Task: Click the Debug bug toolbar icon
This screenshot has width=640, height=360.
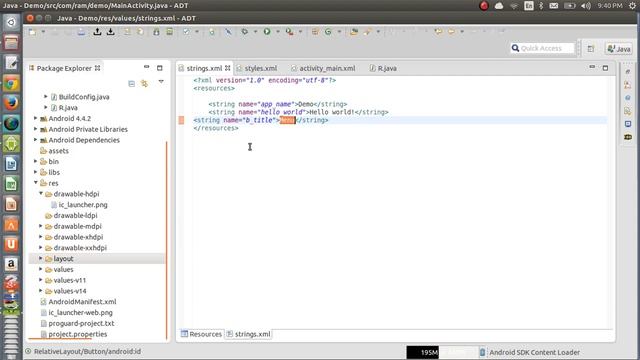Action: point(244,31)
